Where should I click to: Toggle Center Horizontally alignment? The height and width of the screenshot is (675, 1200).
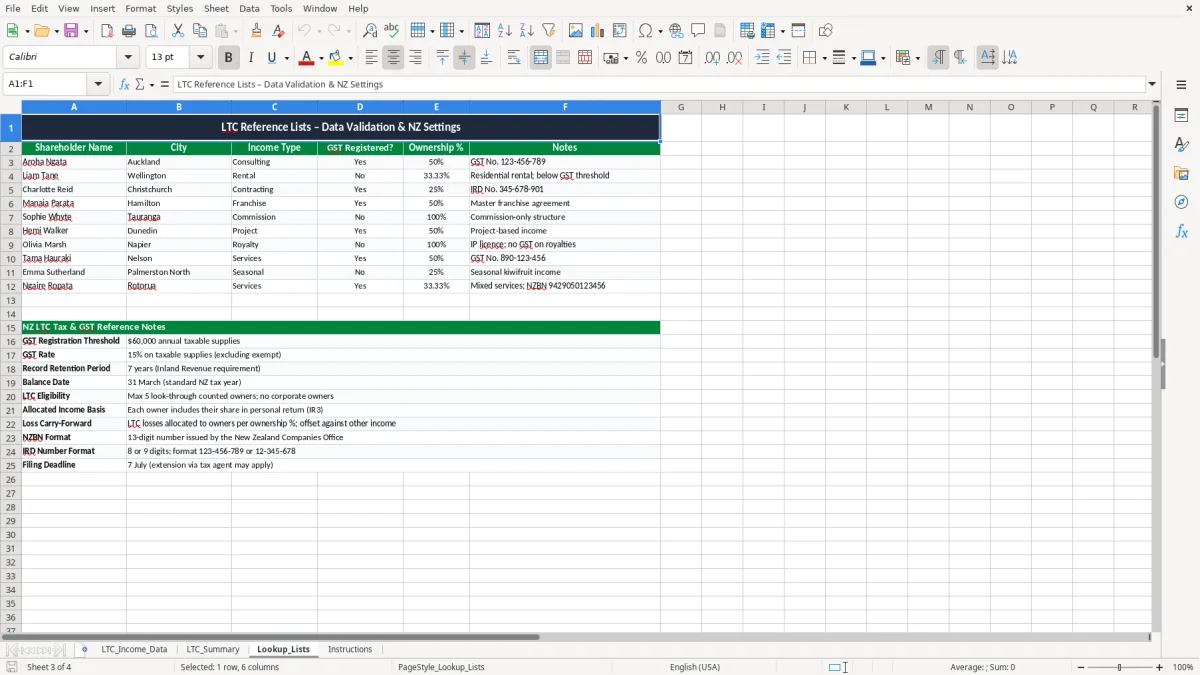click(393, 58)
